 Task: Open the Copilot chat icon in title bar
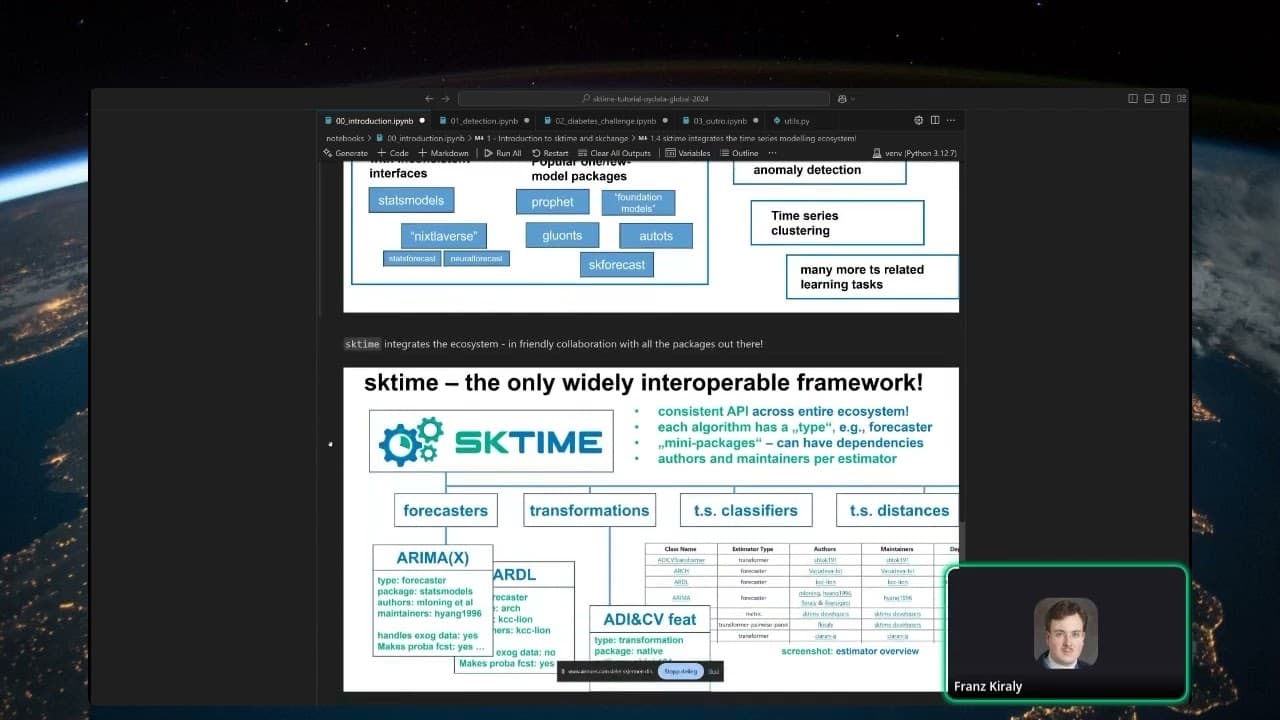click(842, 99)
